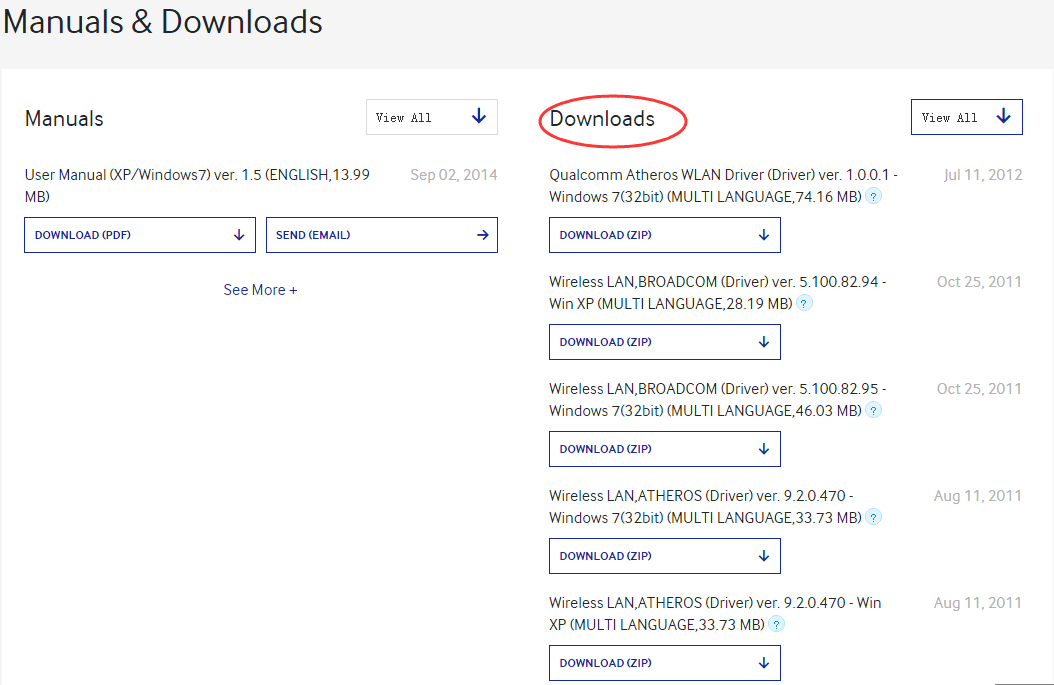Click help icon beside ATHEROS 9.2.0.470 Win XP
This screenshot has width=1054, height=685.
point(776,624)
